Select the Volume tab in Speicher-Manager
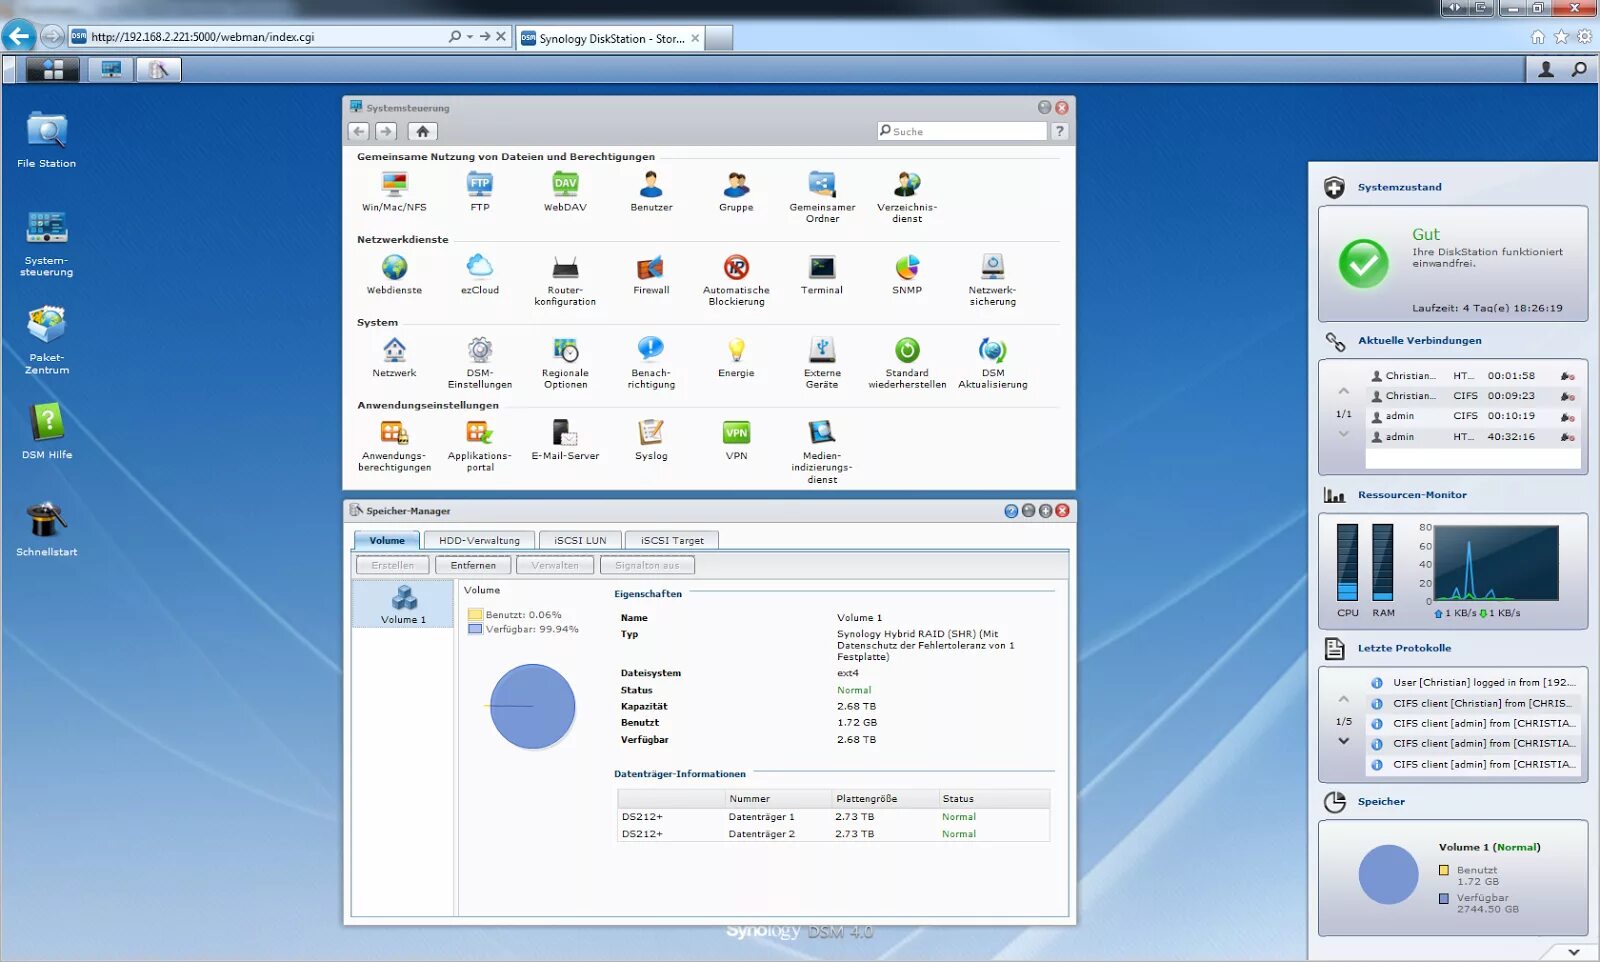The image size is (1600, 962). 387,540
